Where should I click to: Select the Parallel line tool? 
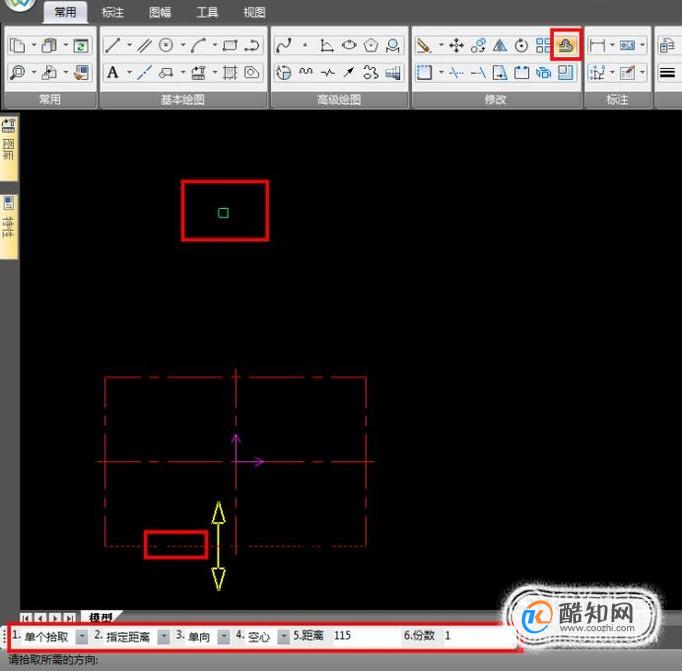pyautogui.click(x=144, y=45)
